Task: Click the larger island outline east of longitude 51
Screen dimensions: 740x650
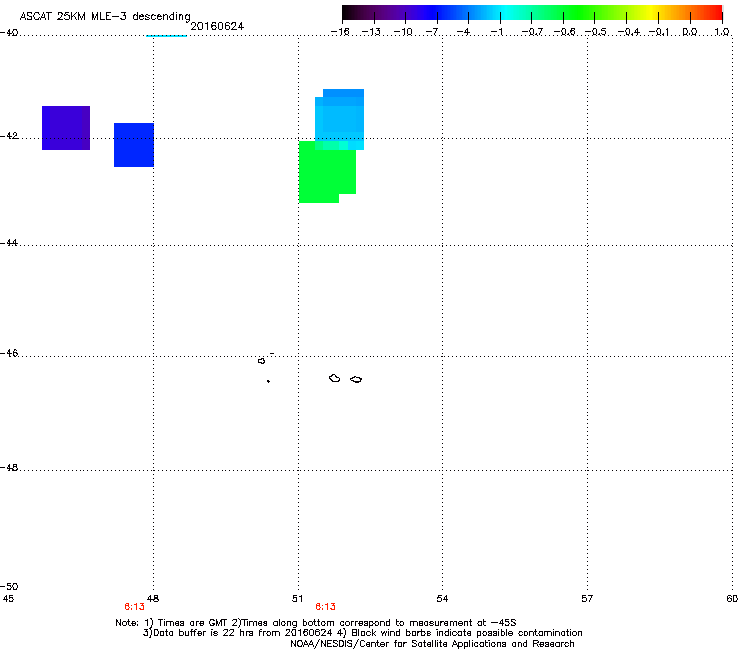Action: coord(335,378)
